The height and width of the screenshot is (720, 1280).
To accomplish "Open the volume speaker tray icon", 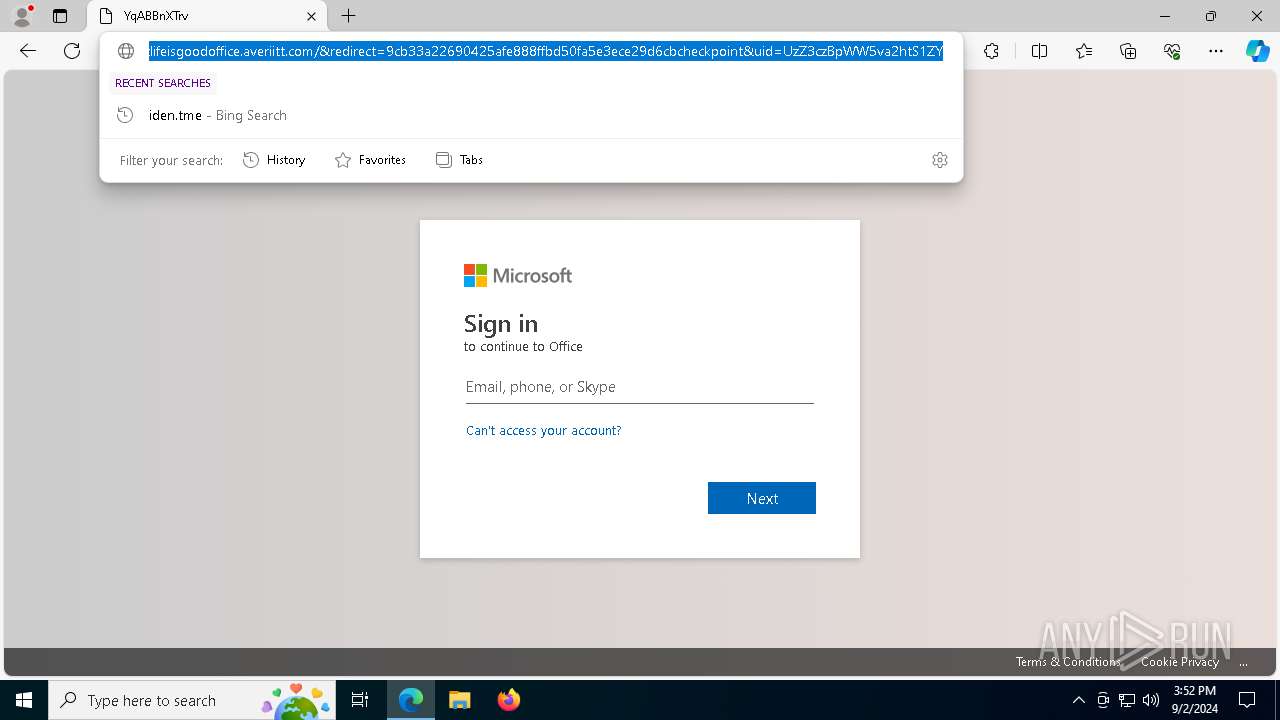I will pyautogui.click(x=1151, y=700).
